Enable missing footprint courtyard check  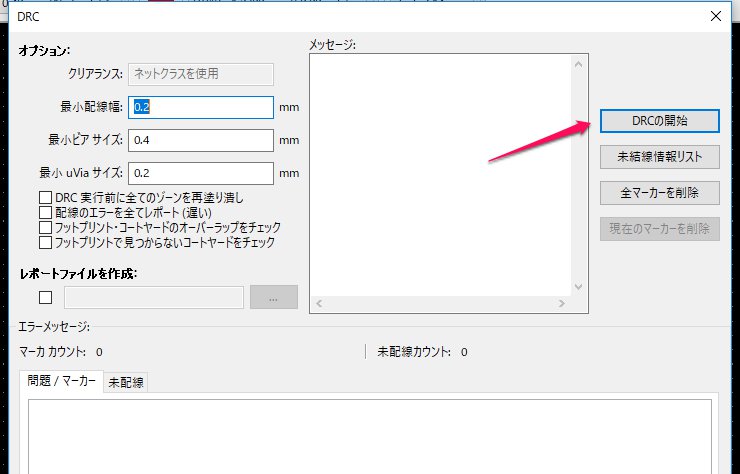pos(45,242)
